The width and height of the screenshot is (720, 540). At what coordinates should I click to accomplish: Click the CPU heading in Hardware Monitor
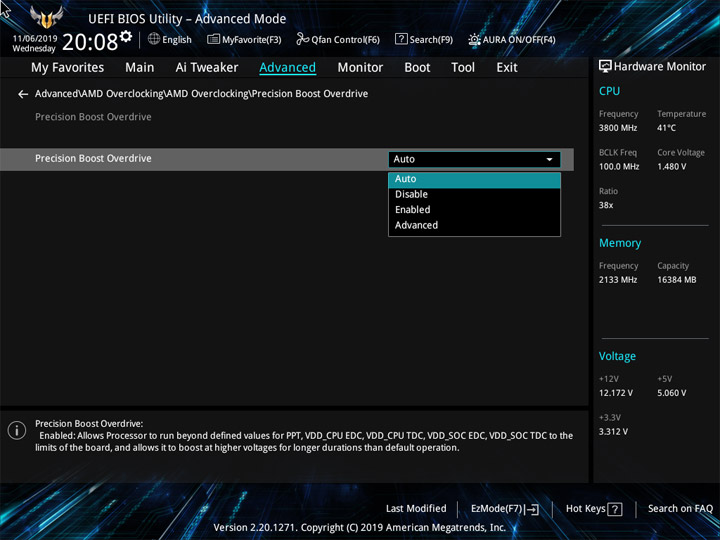click(609, 91)
